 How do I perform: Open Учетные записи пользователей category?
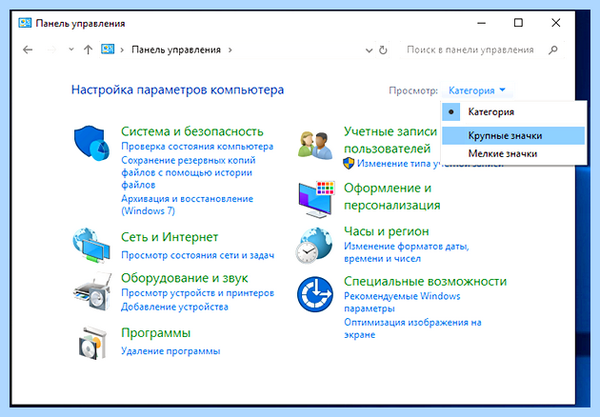(390, 140)
